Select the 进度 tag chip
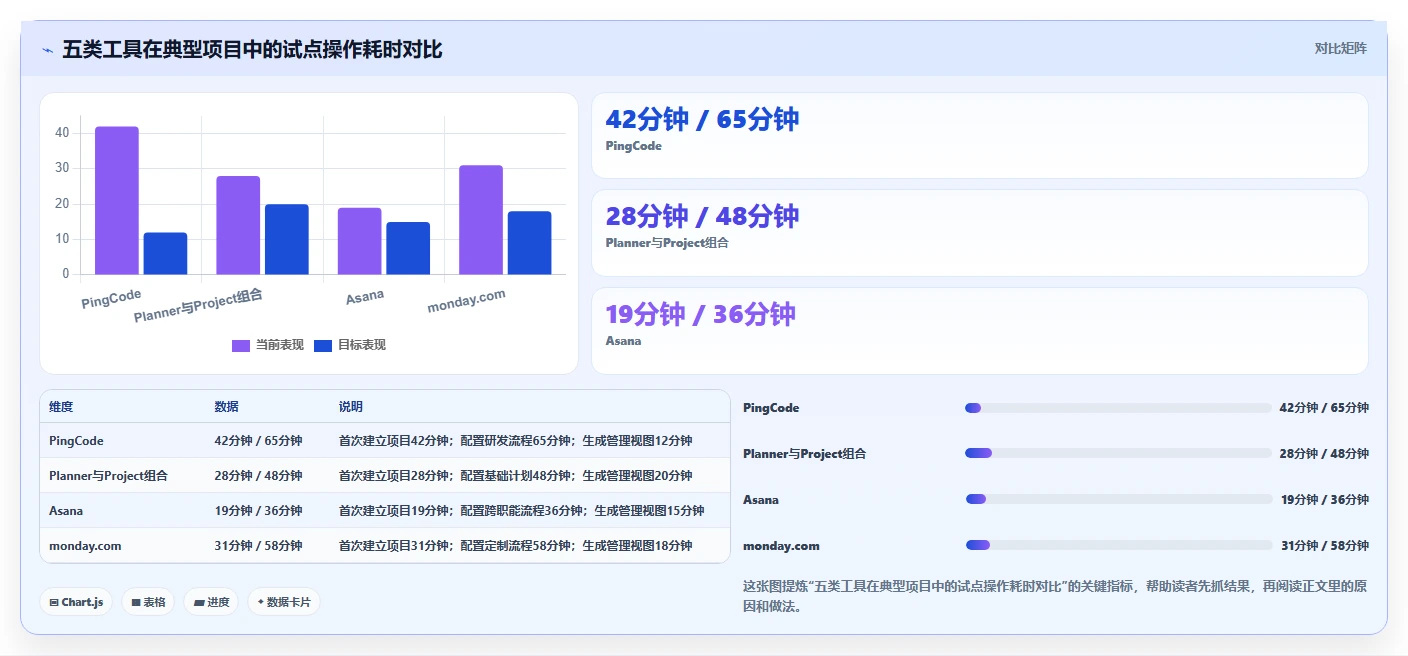Screen dimensions: 1408x656 pos(211,602)
